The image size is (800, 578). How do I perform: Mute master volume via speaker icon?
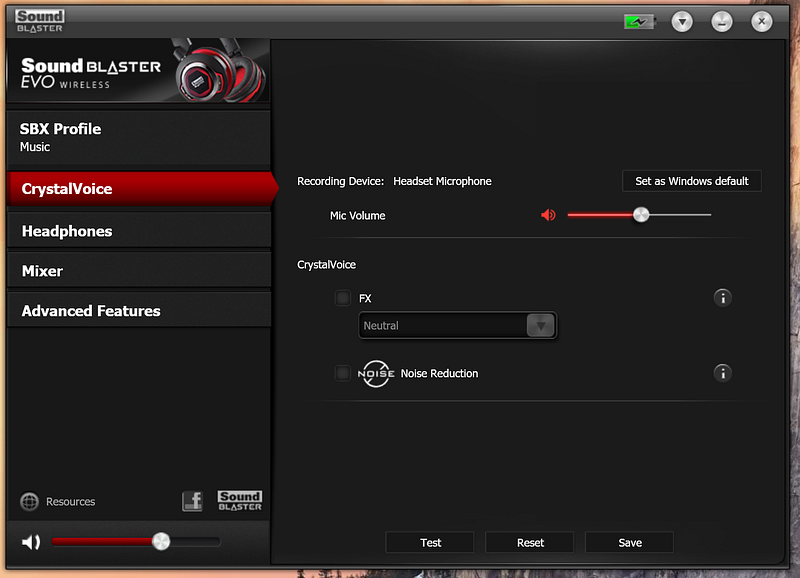(31, 542)
